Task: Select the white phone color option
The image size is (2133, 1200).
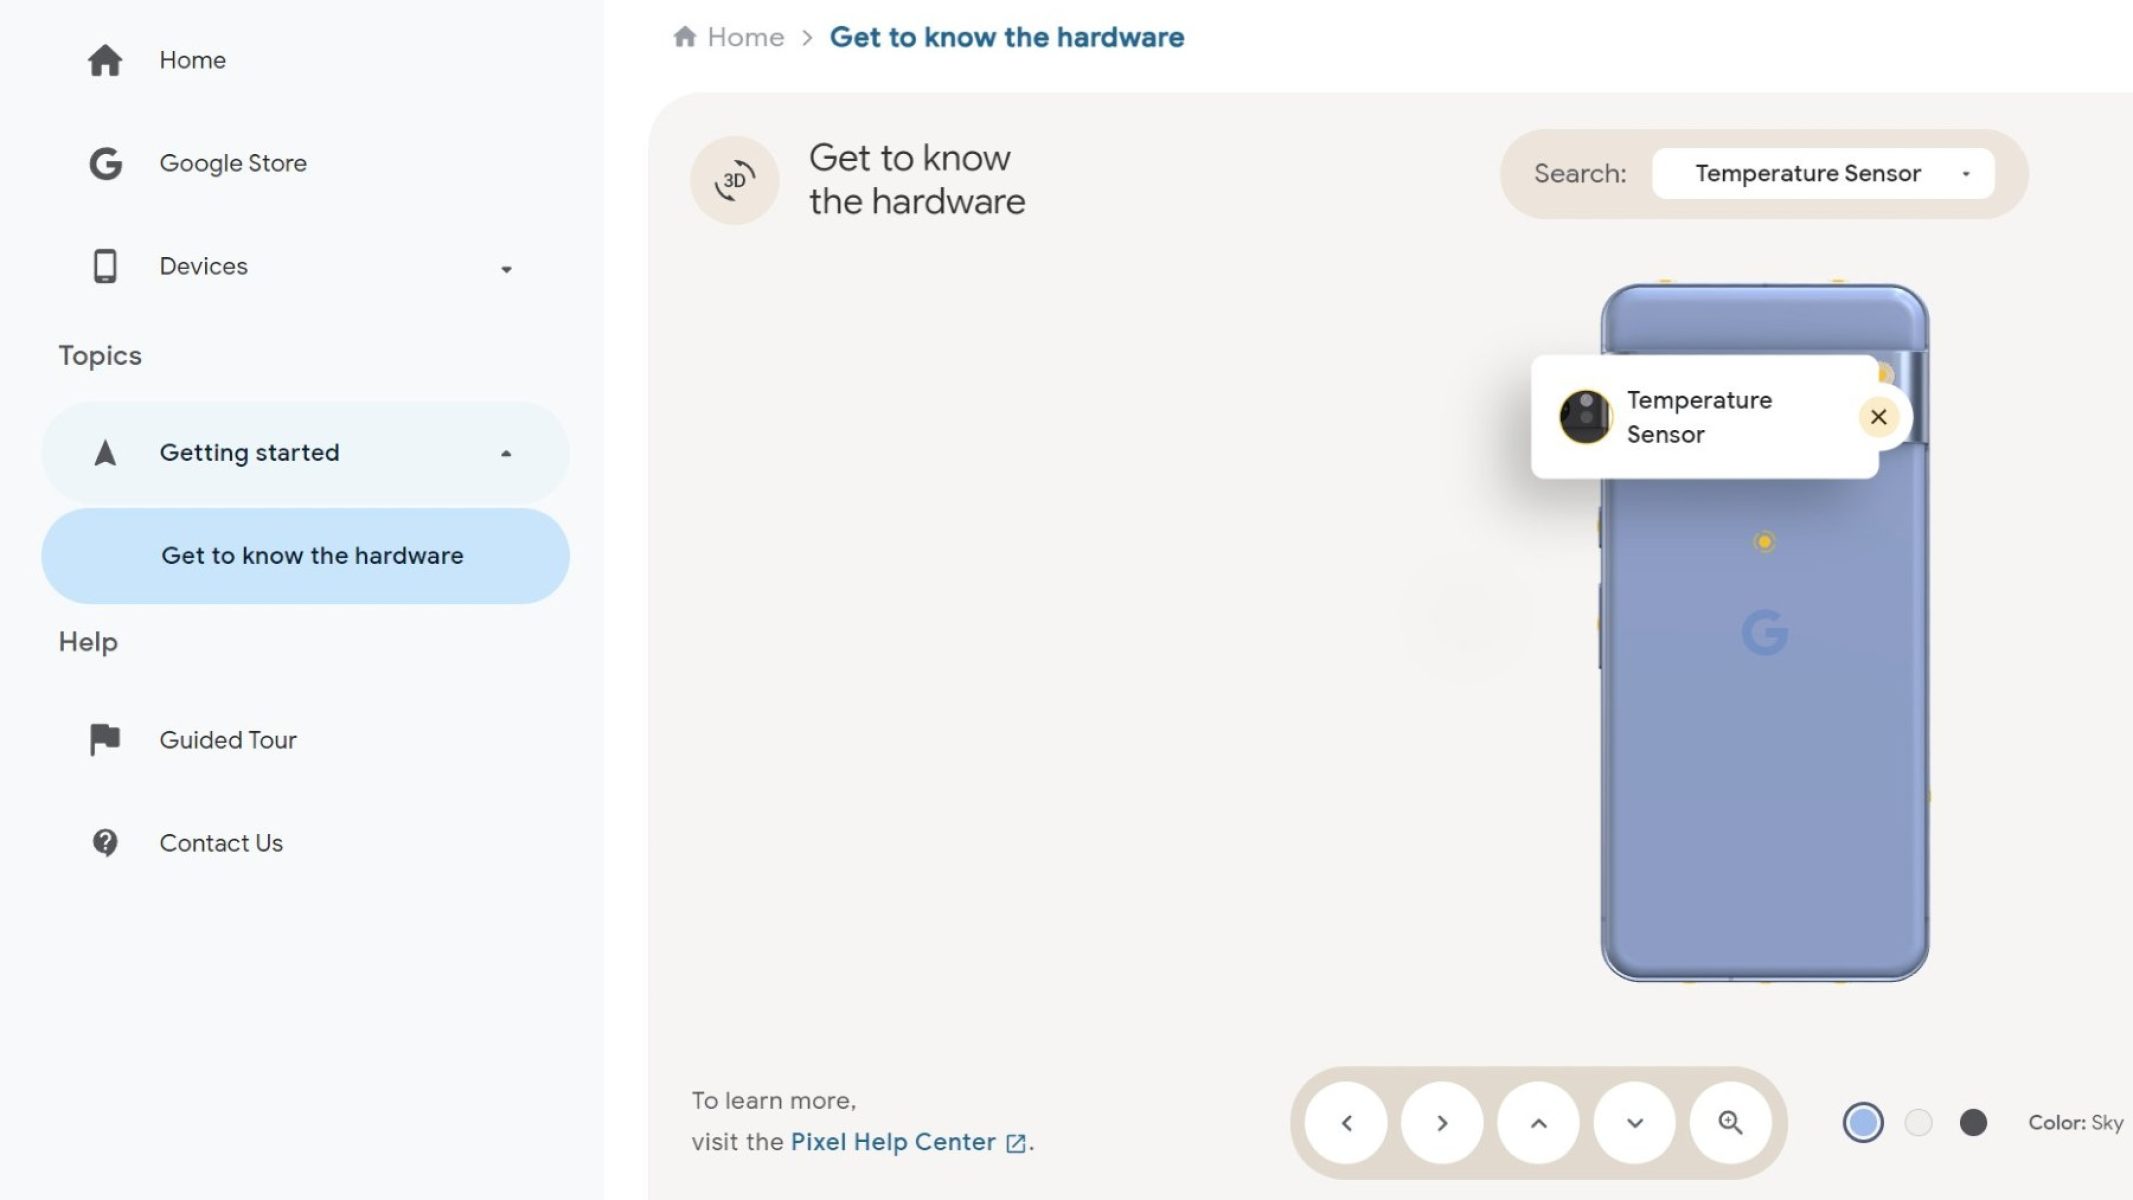Action: (x=1918, y=1122)
